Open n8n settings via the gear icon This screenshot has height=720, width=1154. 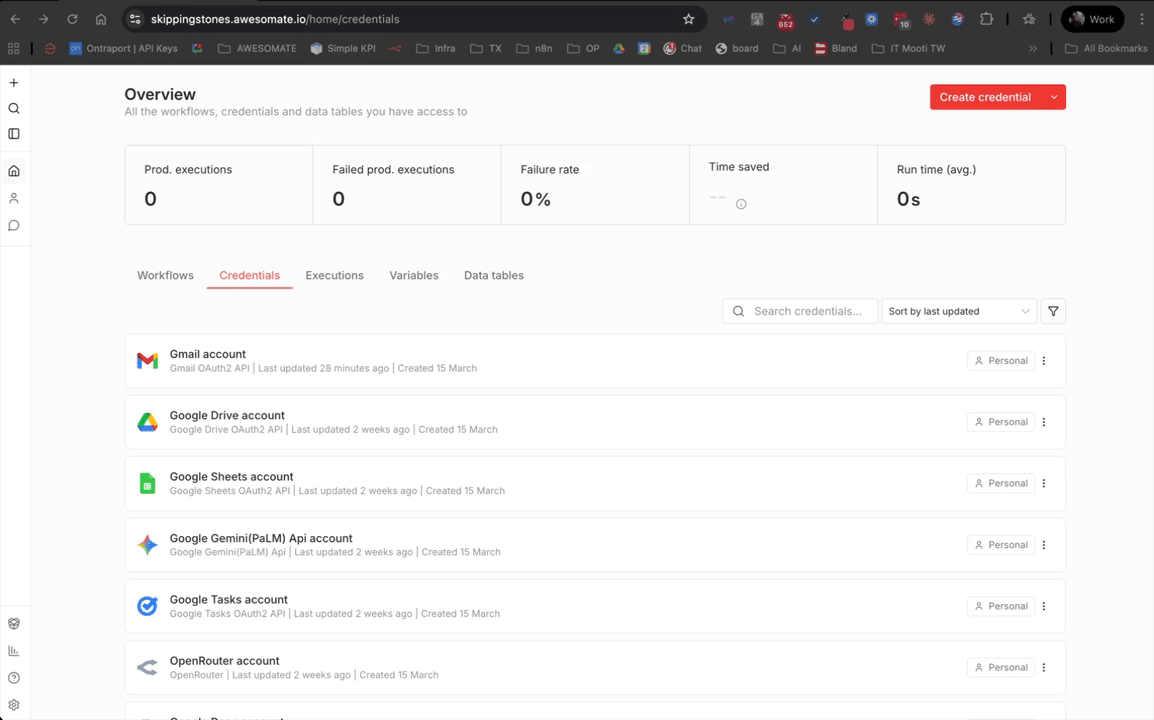pyautogui.click(x=14, y=705)
